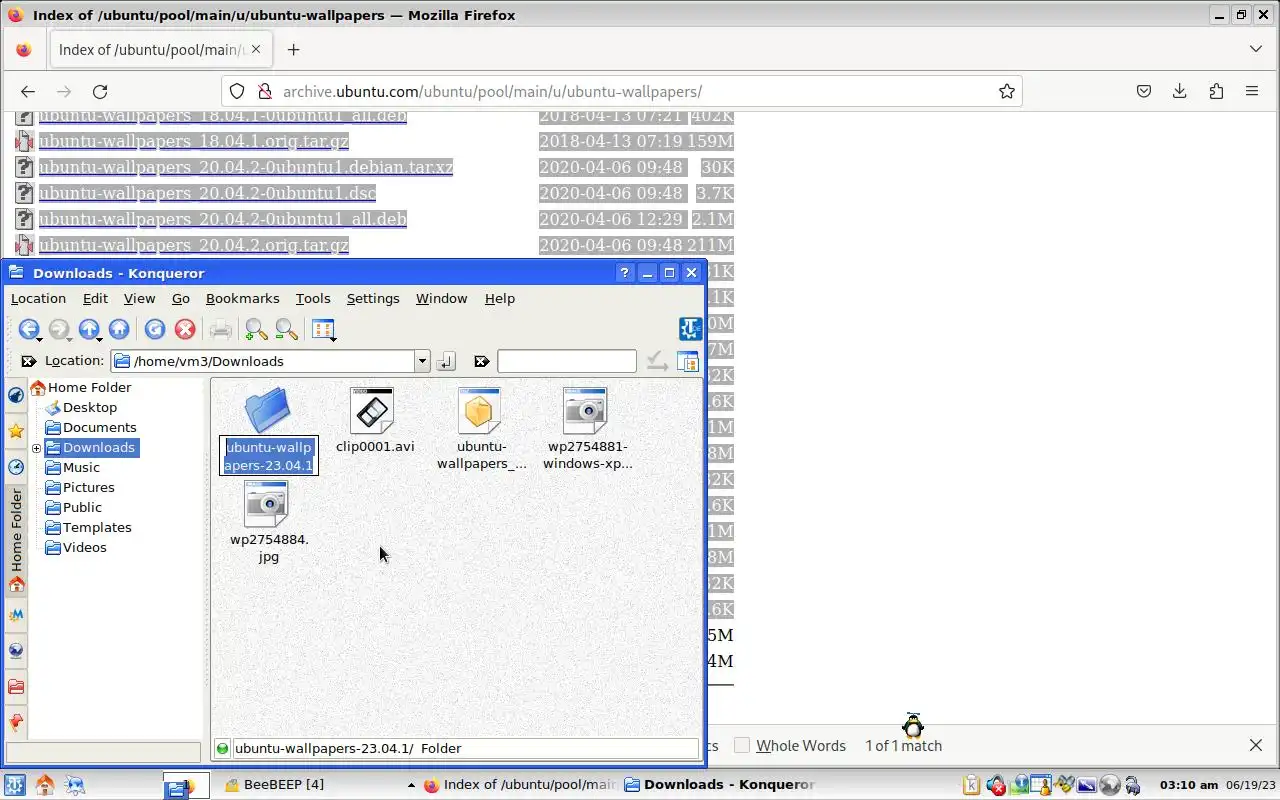Select Videos in the Home Folder tree

pyautogui.click(x=84, y=547)
